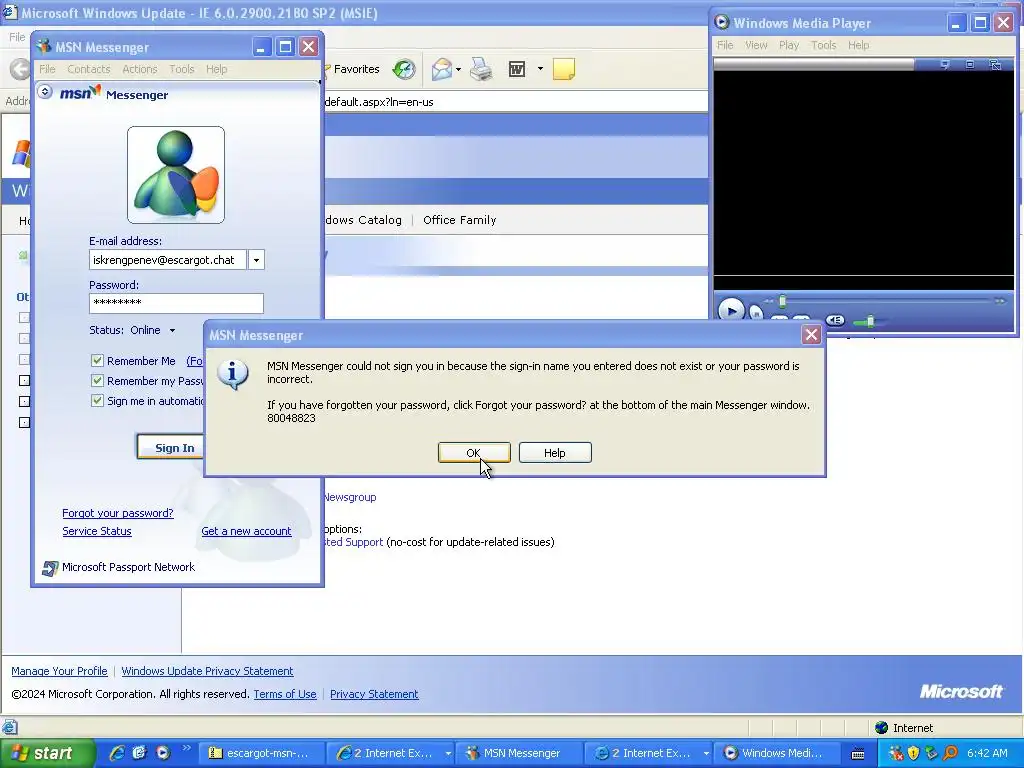Open the MSN Messenger Help menu
Image resolution: width=1024 pixels, height=768 pixels.
[217, 69]
